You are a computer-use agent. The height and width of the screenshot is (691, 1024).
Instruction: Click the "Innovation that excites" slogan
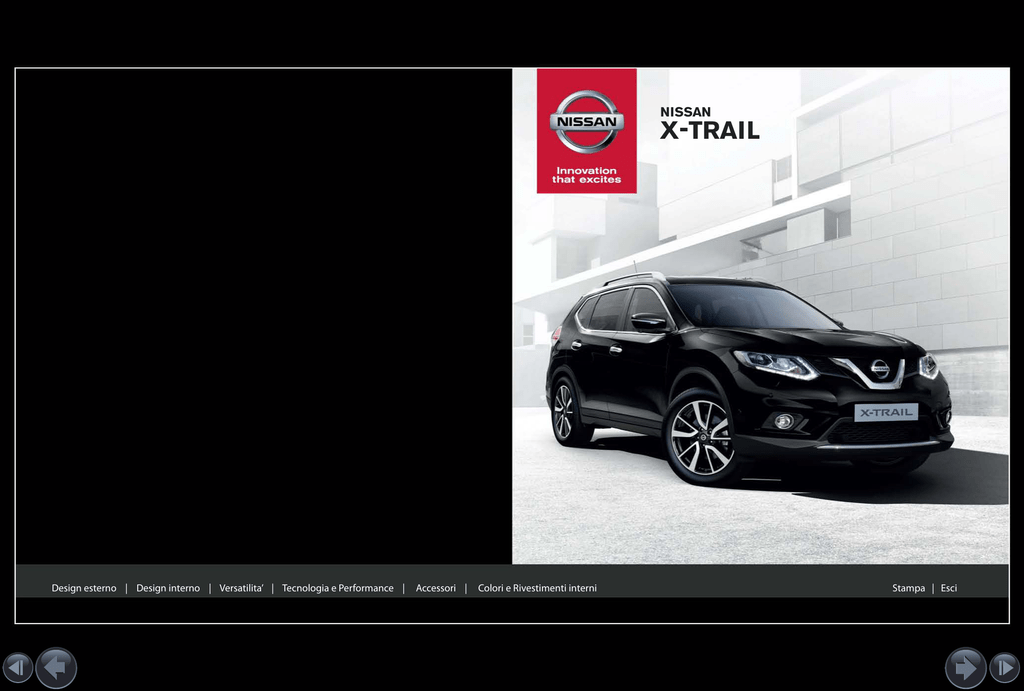pos(587,175)
